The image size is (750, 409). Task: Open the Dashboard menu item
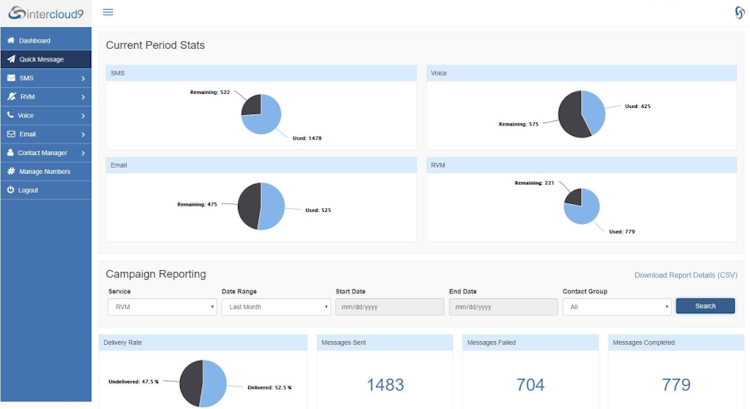[46, 41]
